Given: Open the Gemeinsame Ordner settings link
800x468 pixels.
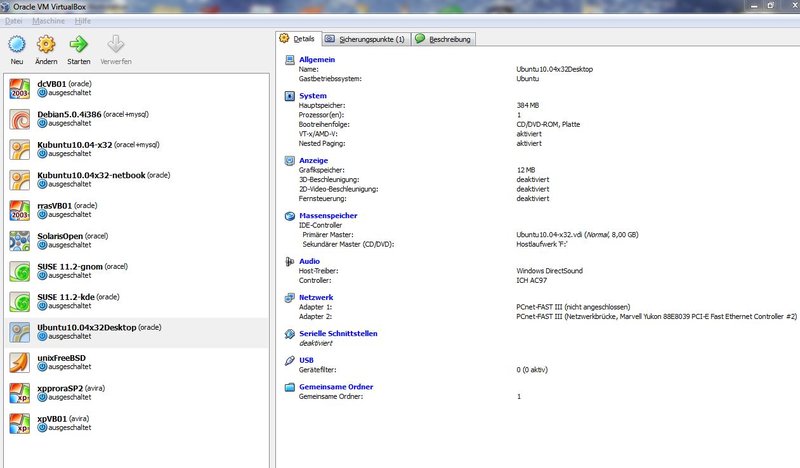Looking at the screenshot, I should pos(336,387).
